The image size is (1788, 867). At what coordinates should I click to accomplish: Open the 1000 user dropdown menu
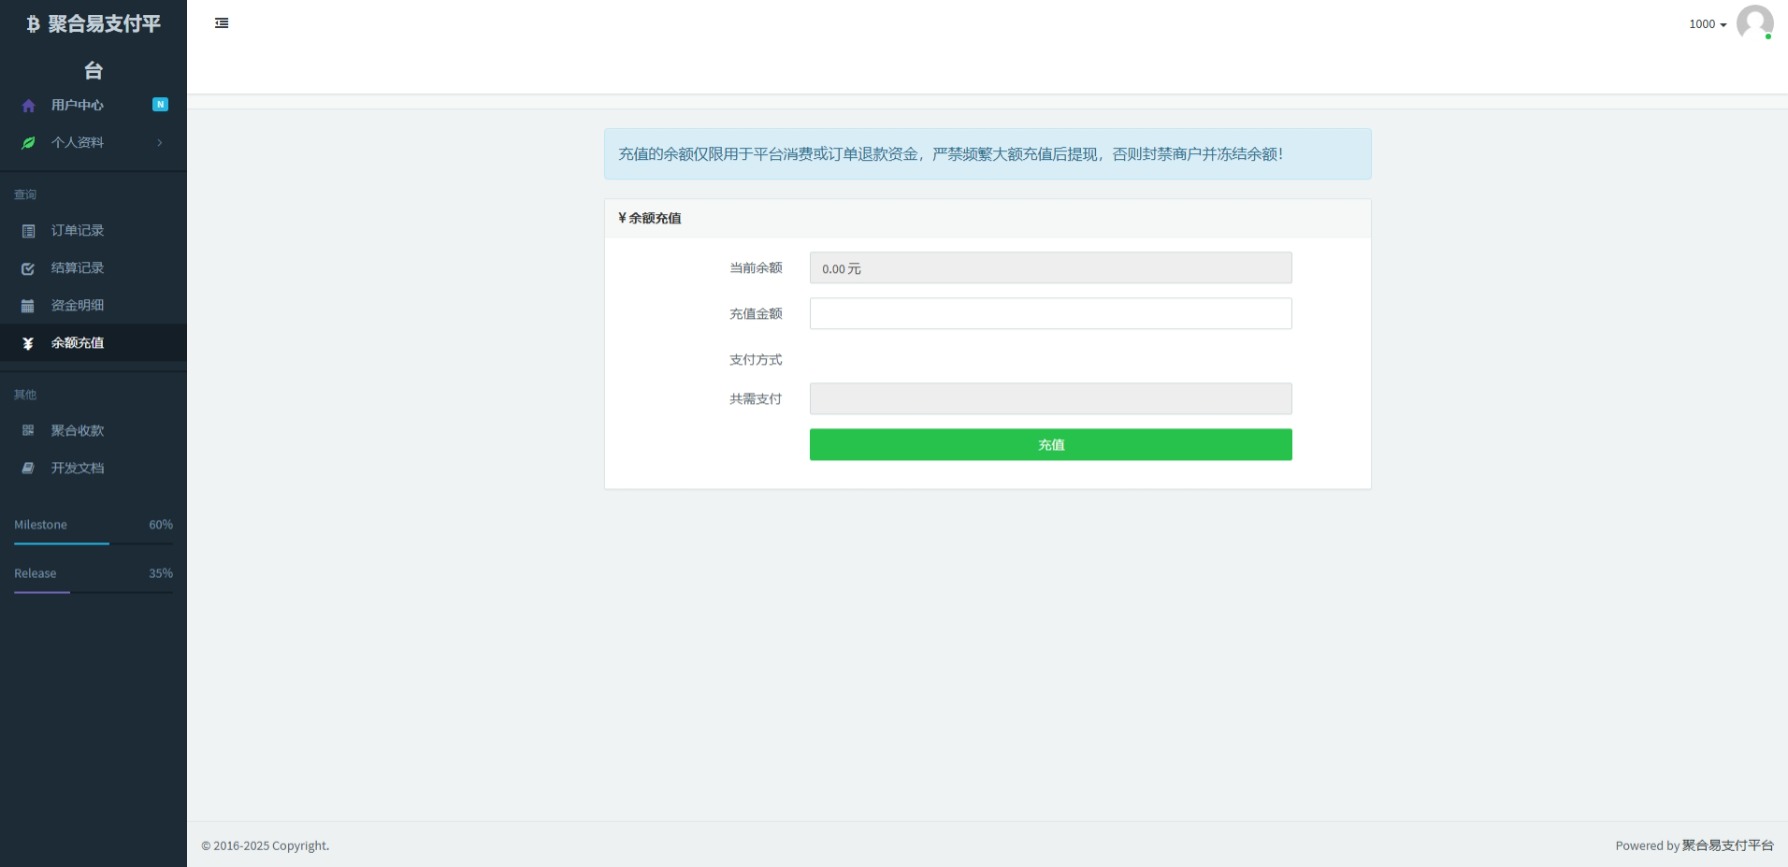click(x=1707, y=24)
